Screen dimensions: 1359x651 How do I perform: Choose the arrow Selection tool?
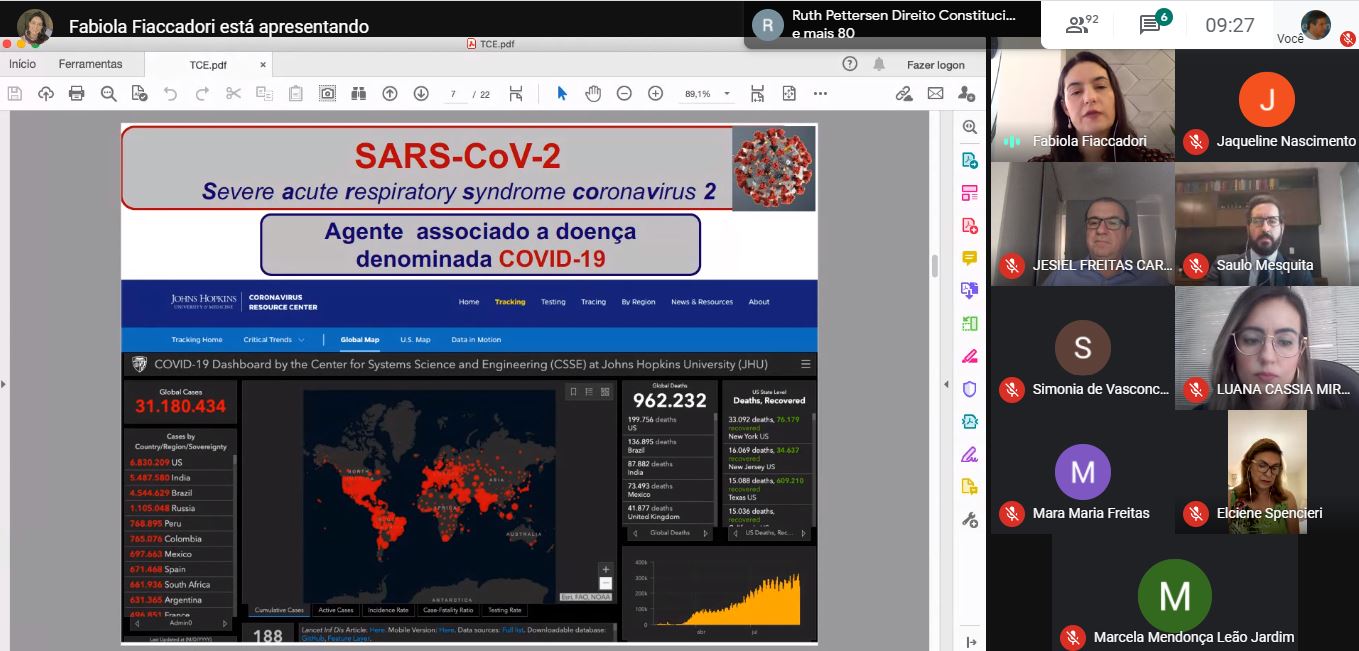(x=562, y=93)
